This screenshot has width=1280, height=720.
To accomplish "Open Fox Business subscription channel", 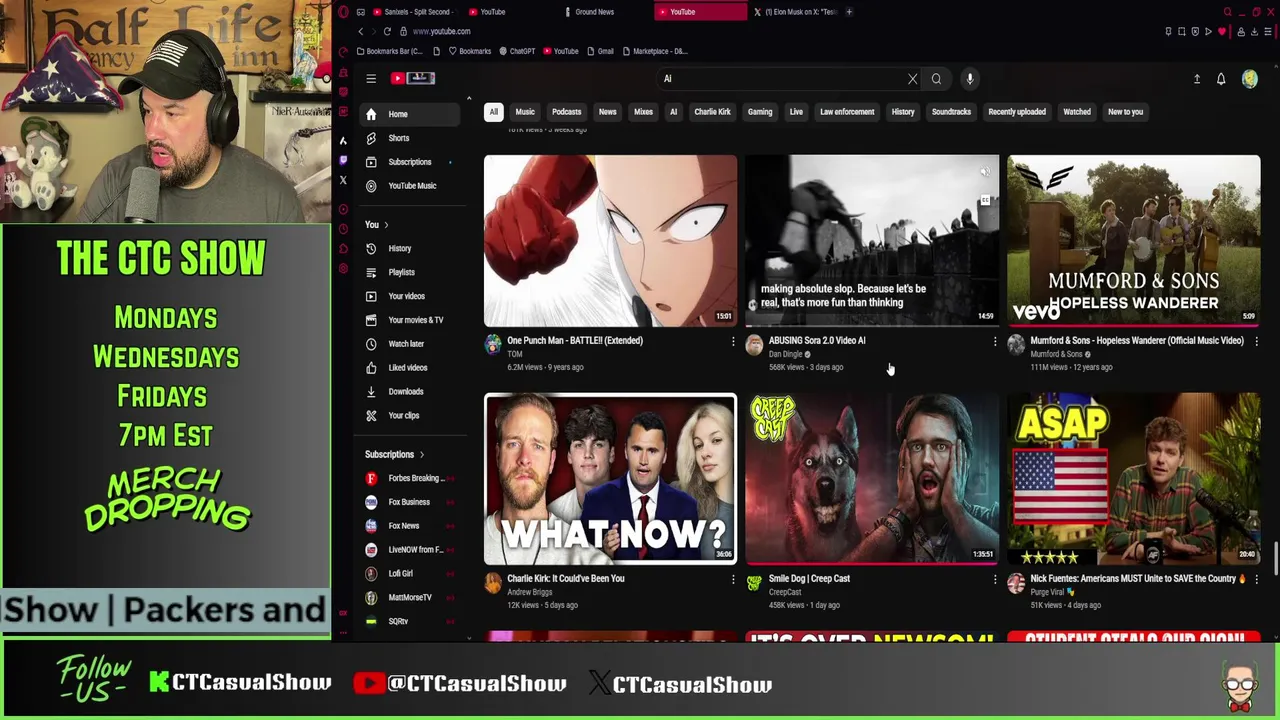I will point(409,502).
